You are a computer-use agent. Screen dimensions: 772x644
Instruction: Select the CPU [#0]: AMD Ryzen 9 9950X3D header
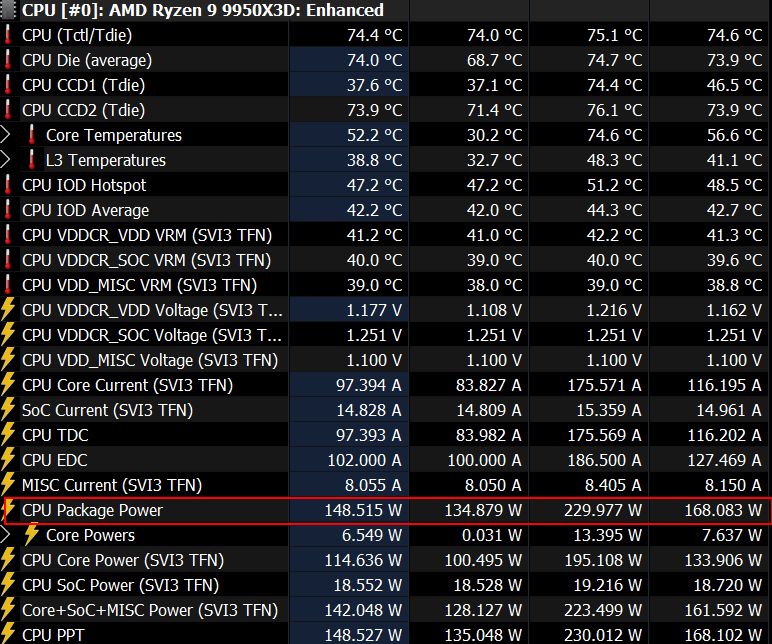click(x=203, y=10)
